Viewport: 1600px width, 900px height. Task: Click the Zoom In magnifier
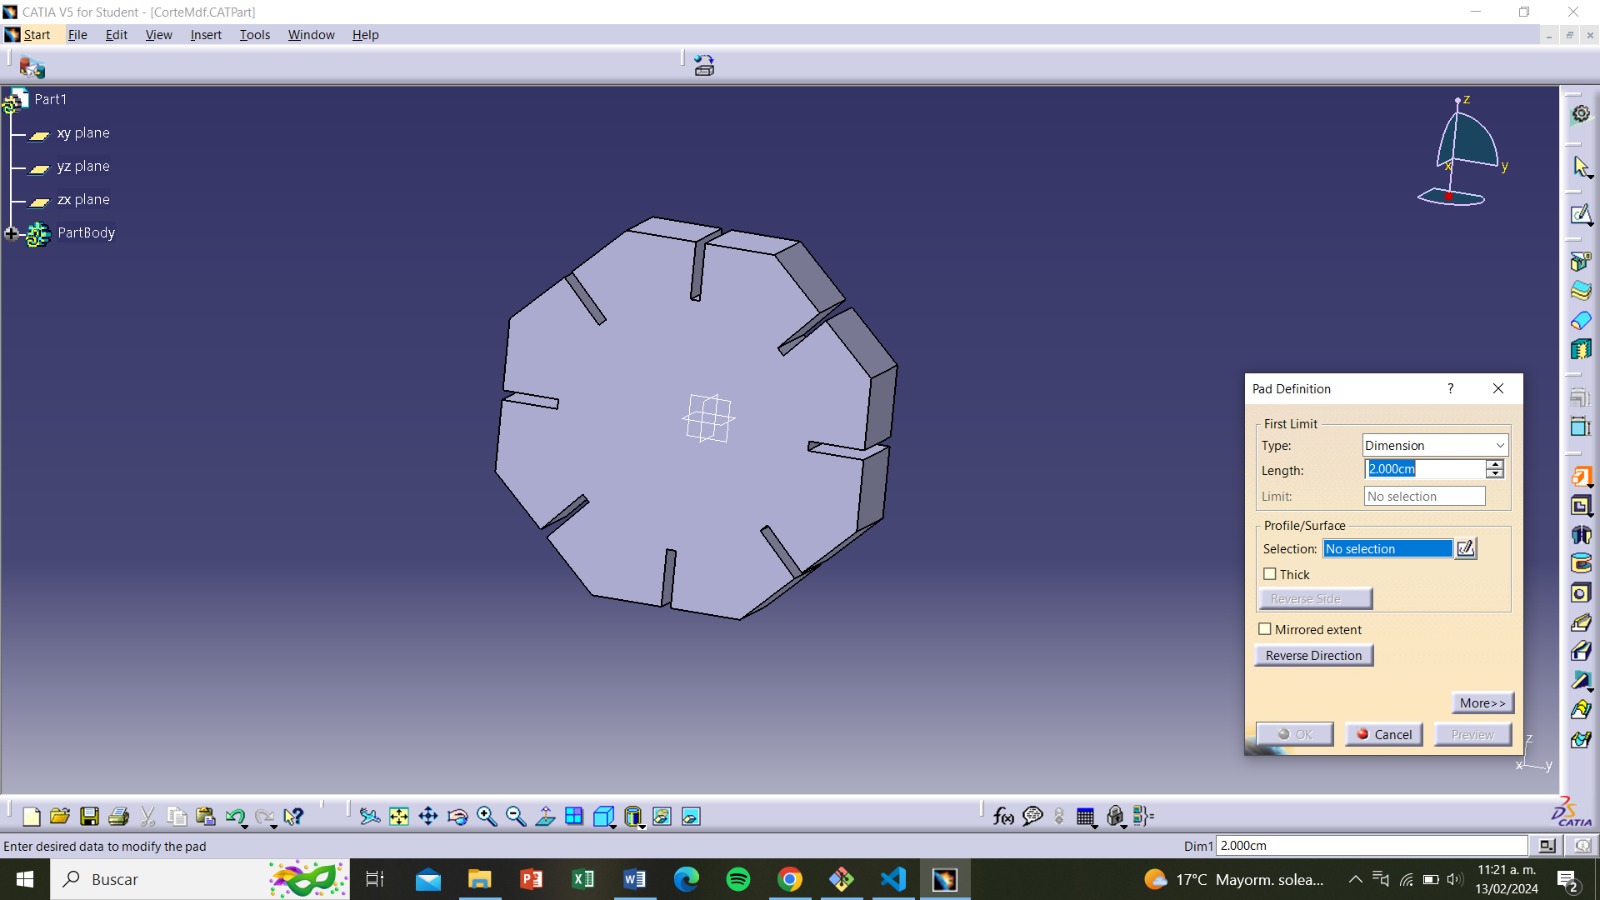click(x=487, y=817)
